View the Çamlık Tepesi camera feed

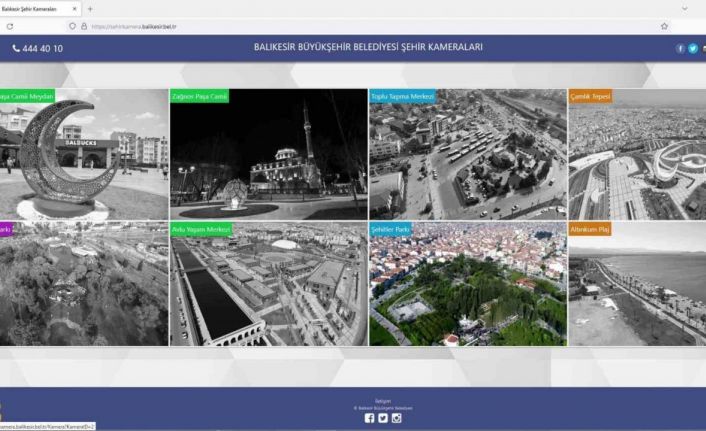coord(637,154)
